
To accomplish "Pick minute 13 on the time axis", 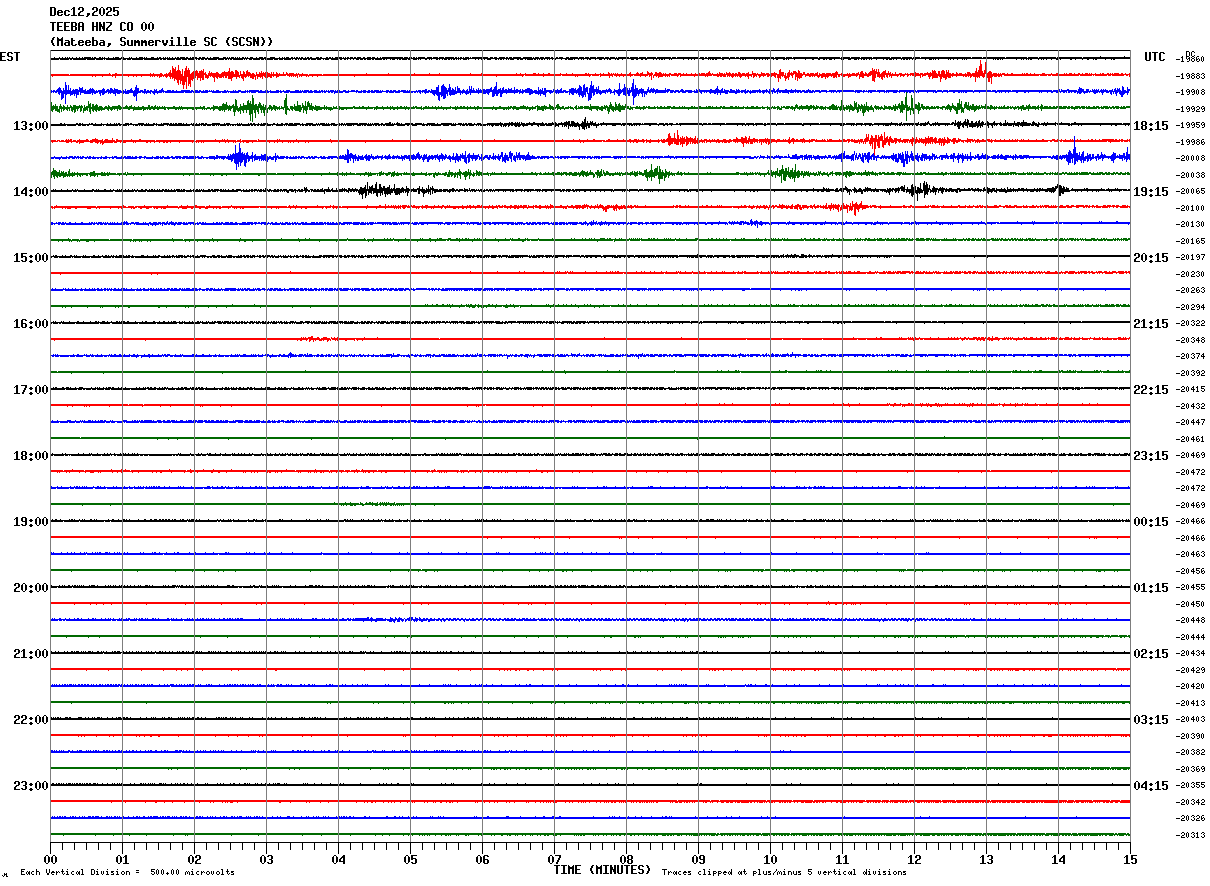I will 986,859.
